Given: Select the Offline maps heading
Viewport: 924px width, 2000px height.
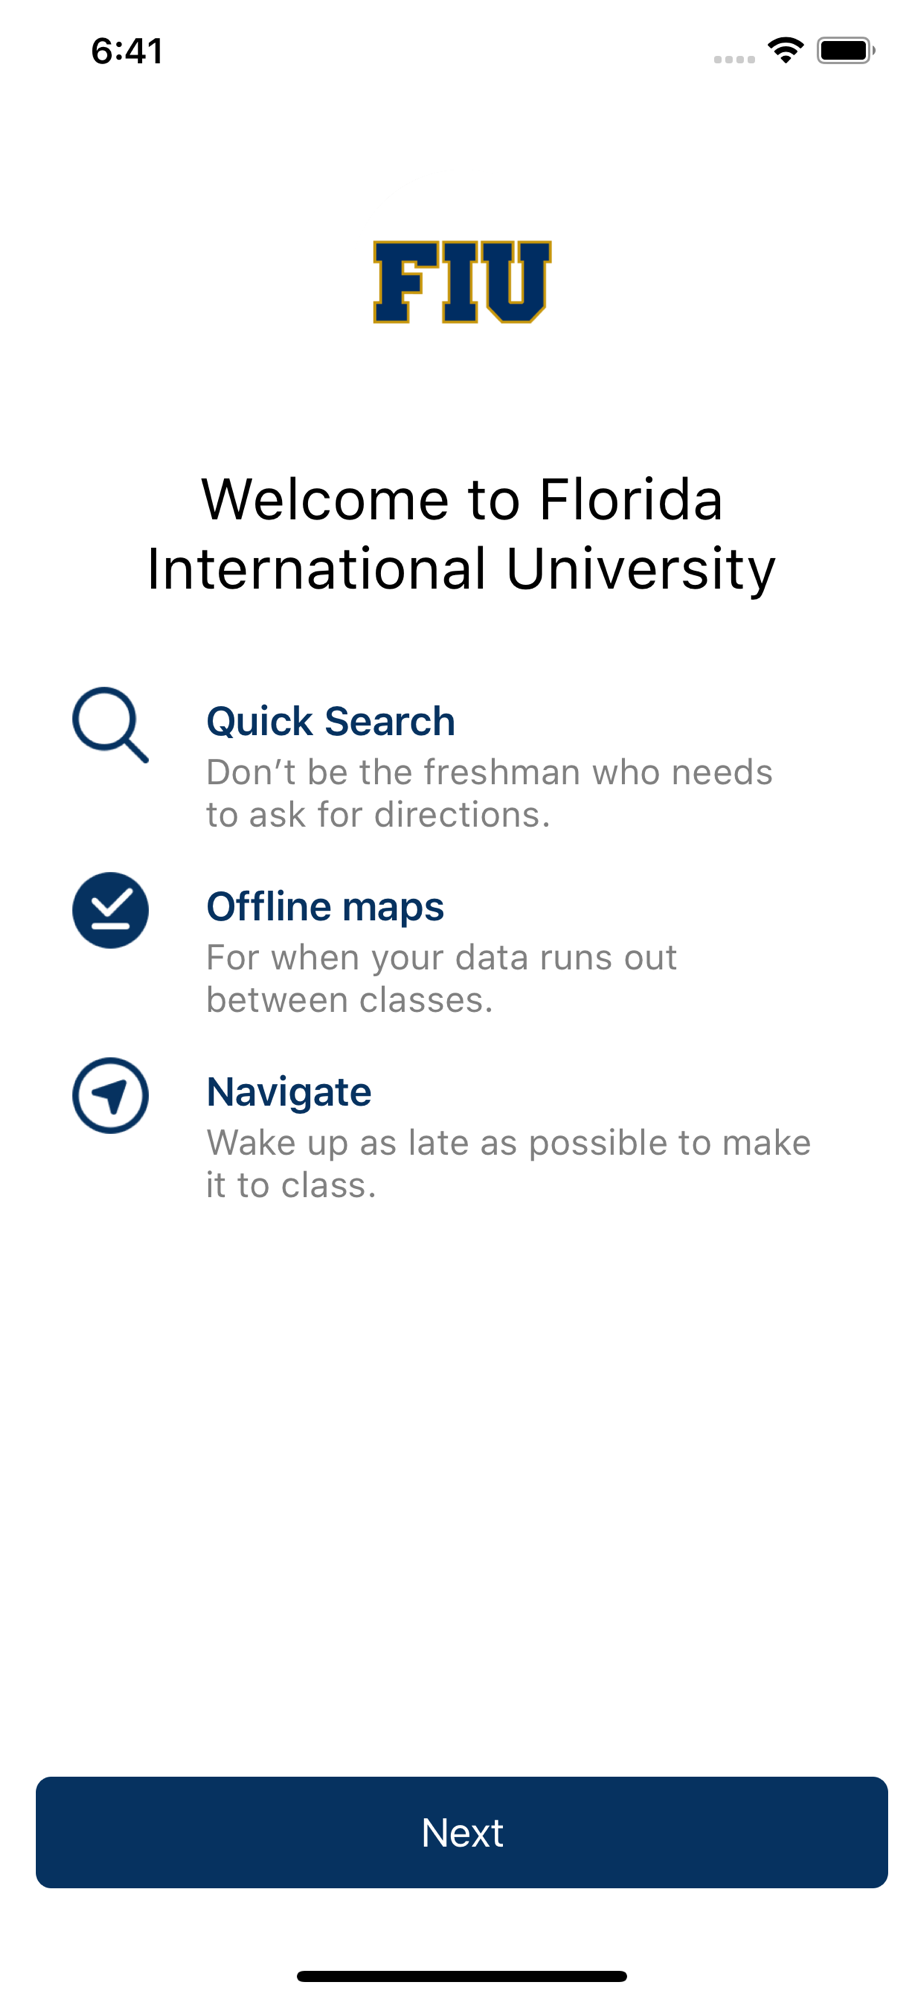Looking at the screenshot, I should [x=325, y=907].
